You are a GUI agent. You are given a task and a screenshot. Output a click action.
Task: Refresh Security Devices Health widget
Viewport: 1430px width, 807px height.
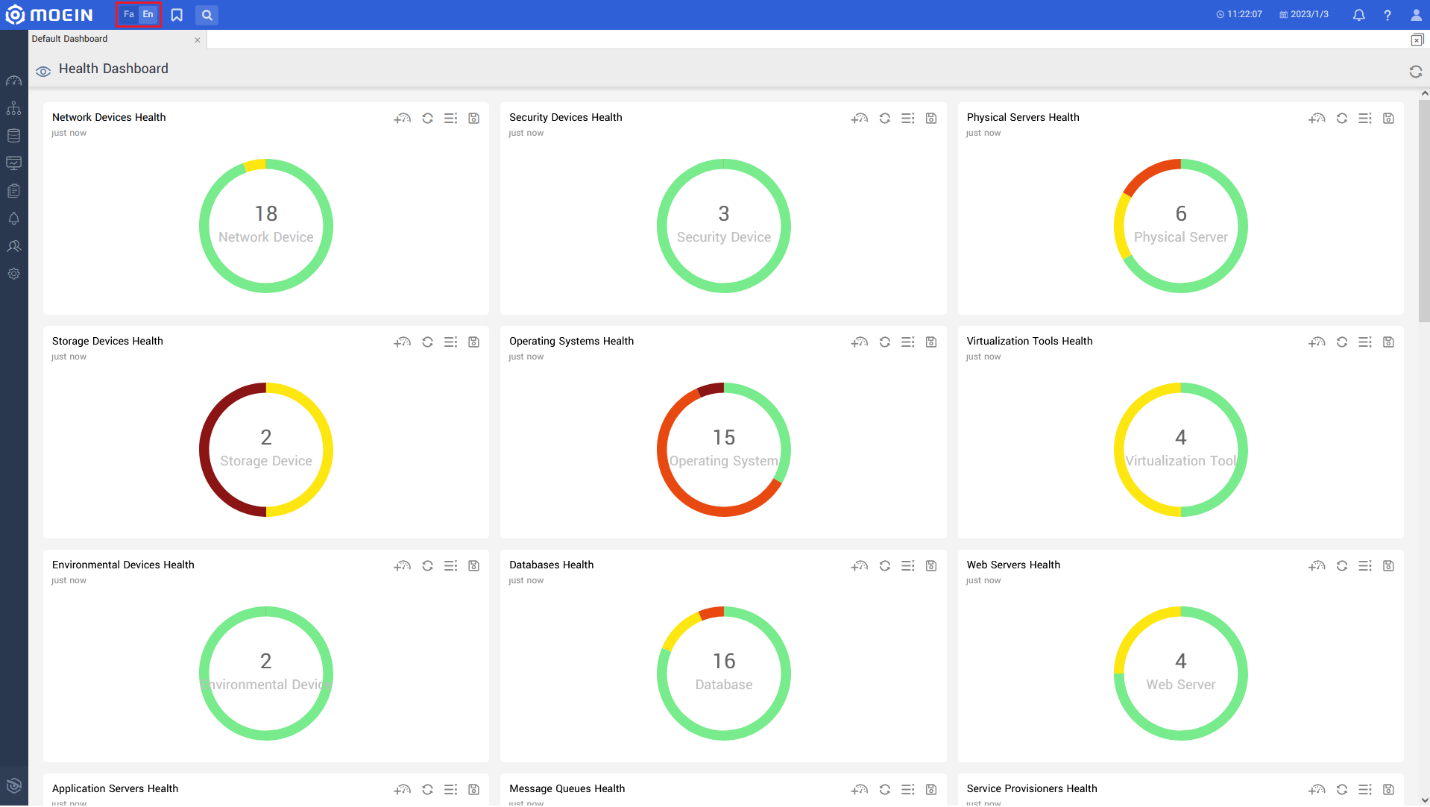(885, 118)
